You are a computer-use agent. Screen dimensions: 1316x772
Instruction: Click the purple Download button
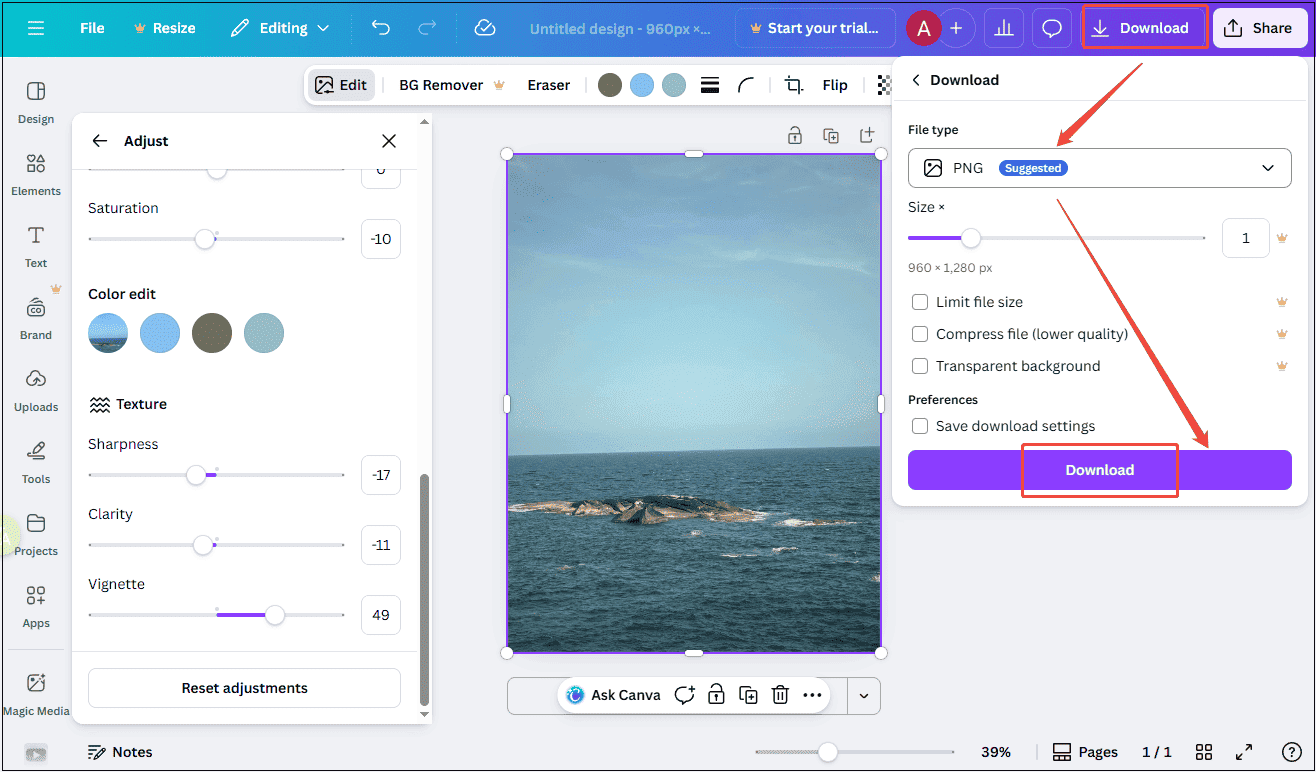tap(1098, 470)
